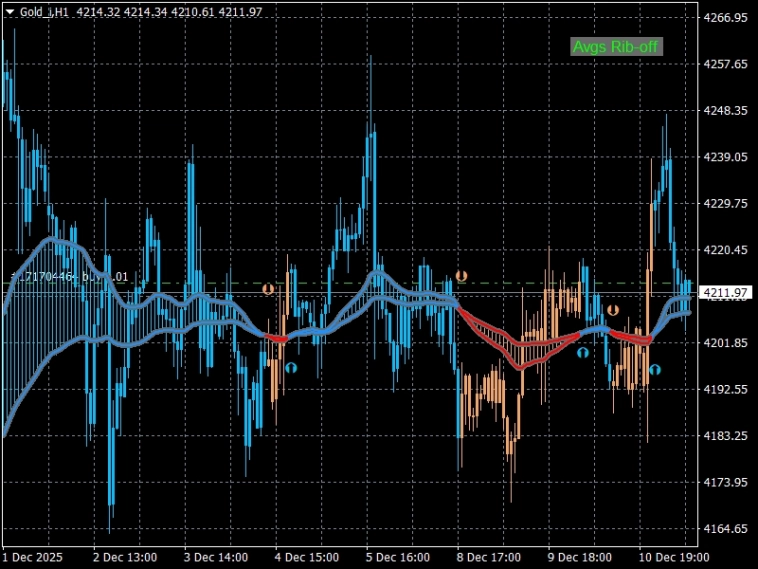Click the 4266.95 price scale value
Viewport: 758px width, 569px height.
click(726, 18)
